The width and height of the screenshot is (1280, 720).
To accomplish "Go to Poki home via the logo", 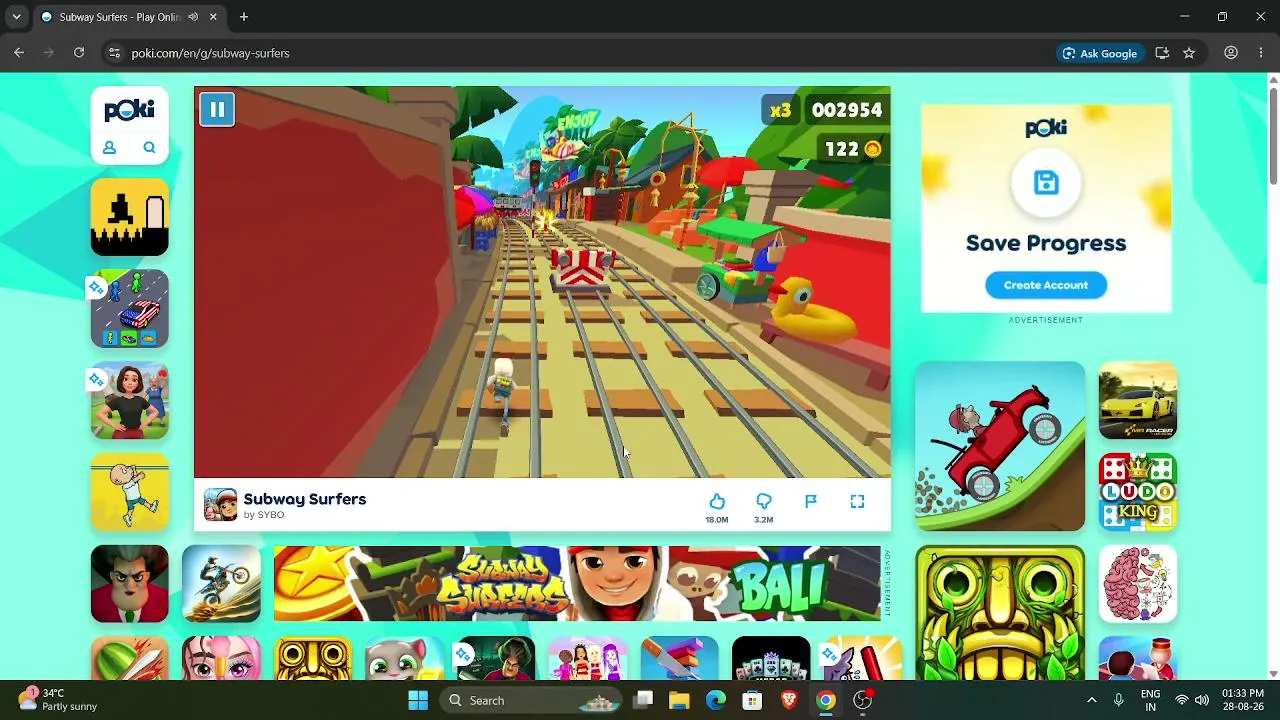I will 130,110.
